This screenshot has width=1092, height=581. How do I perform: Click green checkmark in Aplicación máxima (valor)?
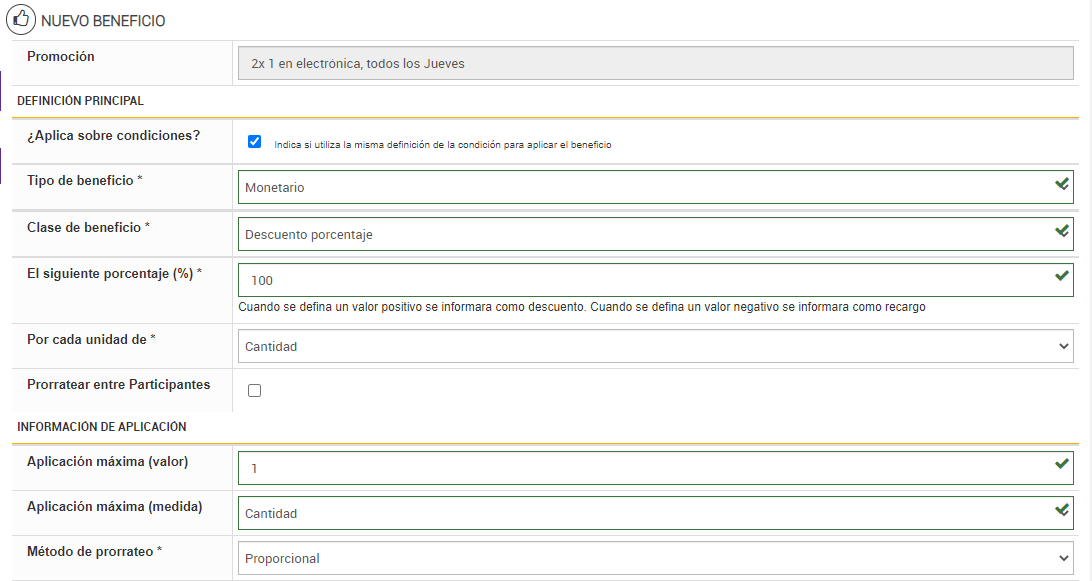click(x=1062, y=465)
